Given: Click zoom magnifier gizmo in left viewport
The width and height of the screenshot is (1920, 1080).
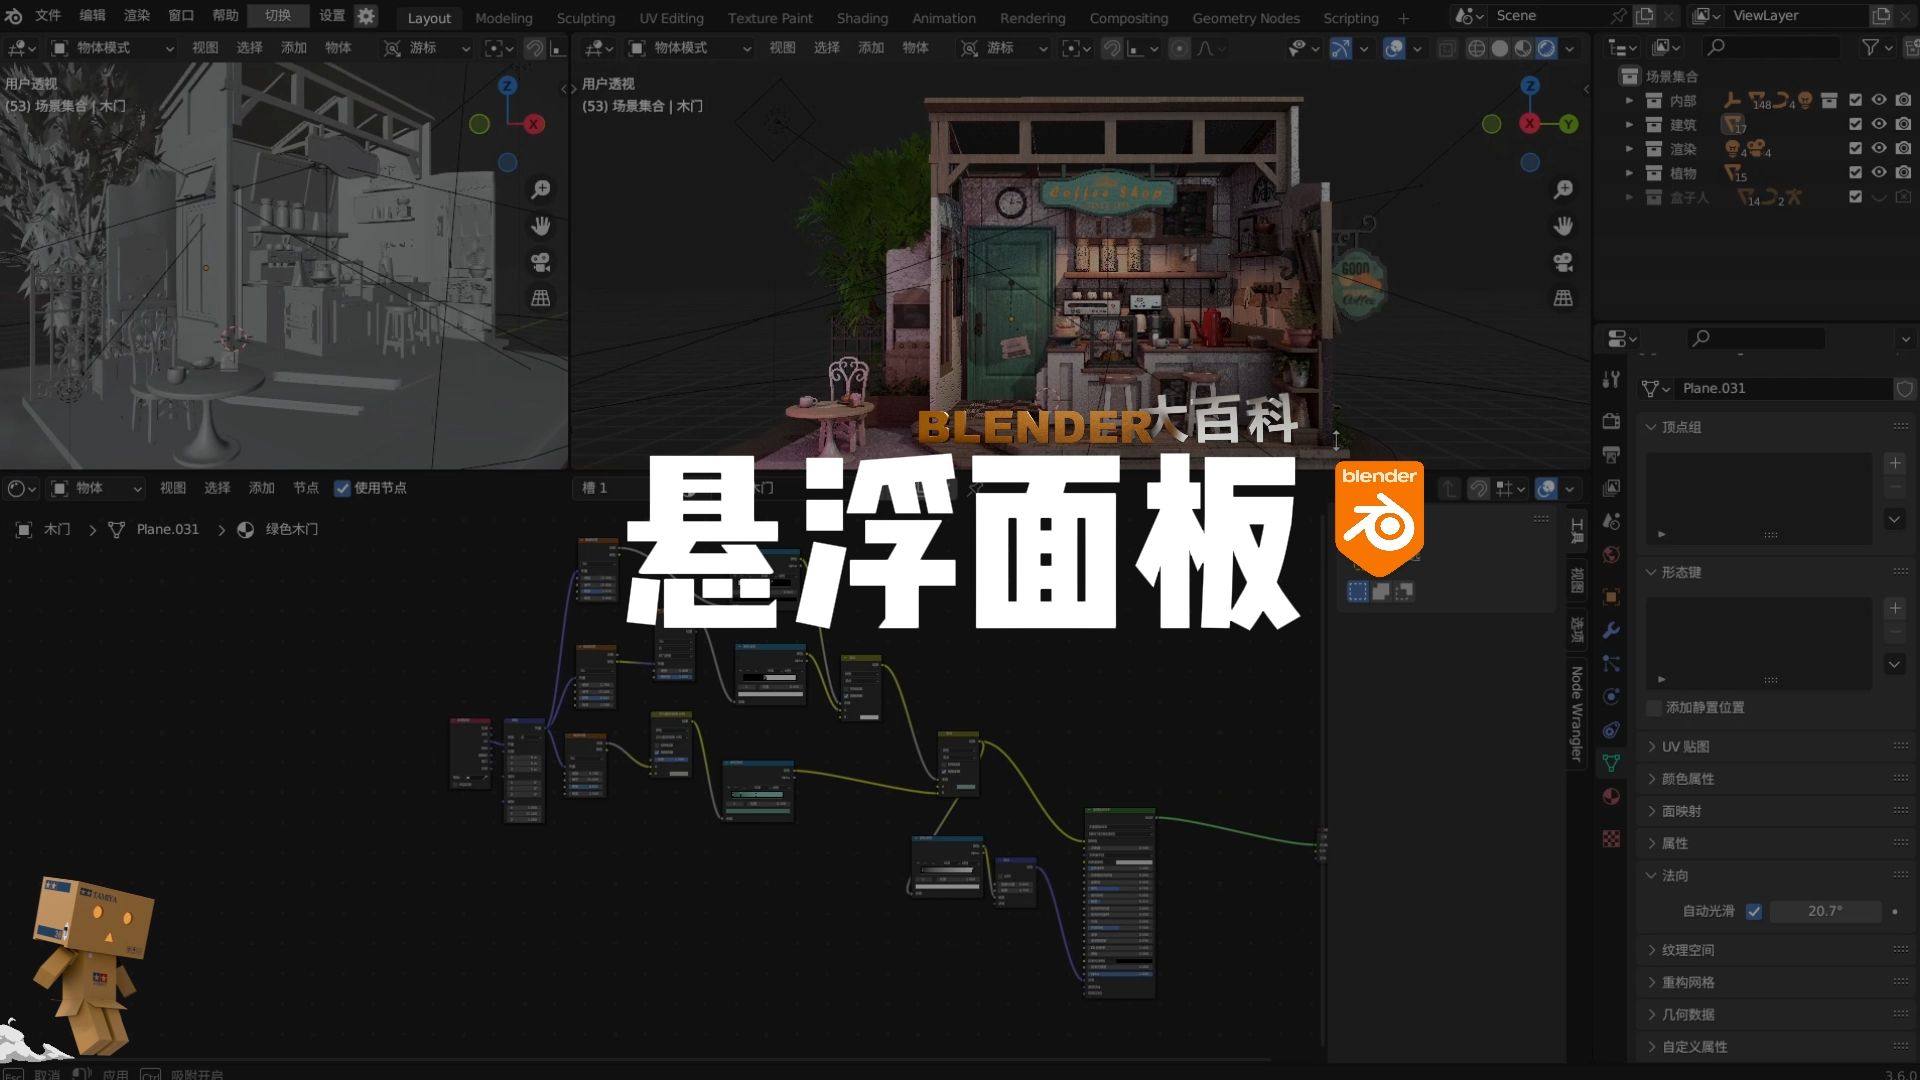Looking at the screenshot, I should [540, 189].
